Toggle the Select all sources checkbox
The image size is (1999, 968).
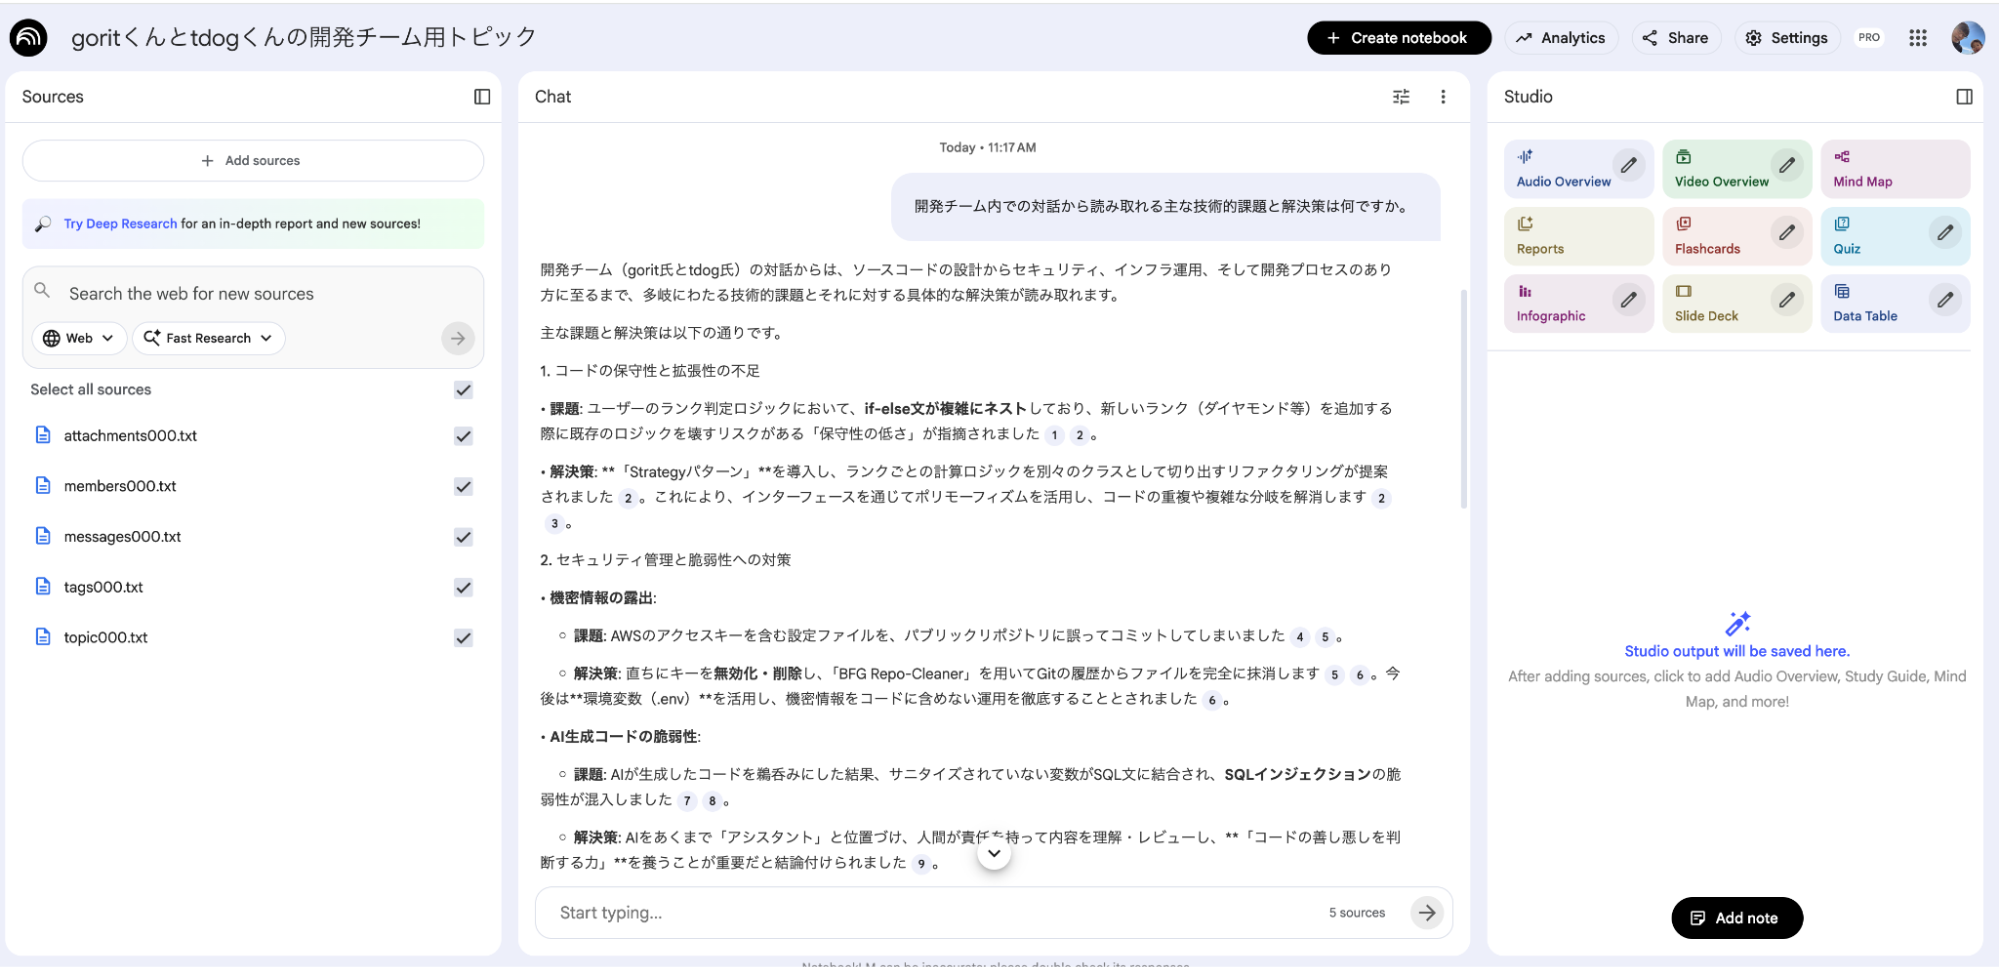point(463,390)
